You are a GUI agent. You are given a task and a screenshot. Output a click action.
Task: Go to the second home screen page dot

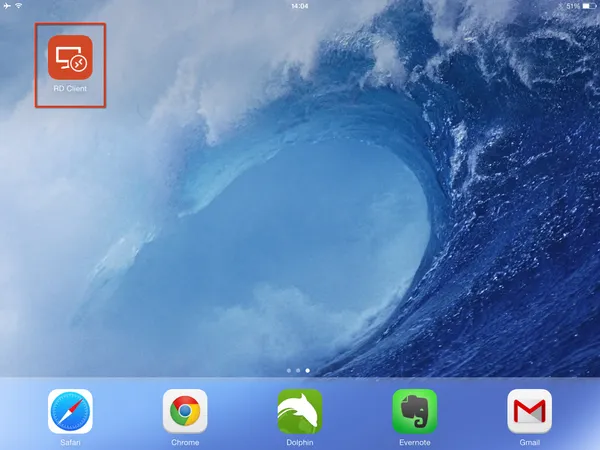pos(298,370)
